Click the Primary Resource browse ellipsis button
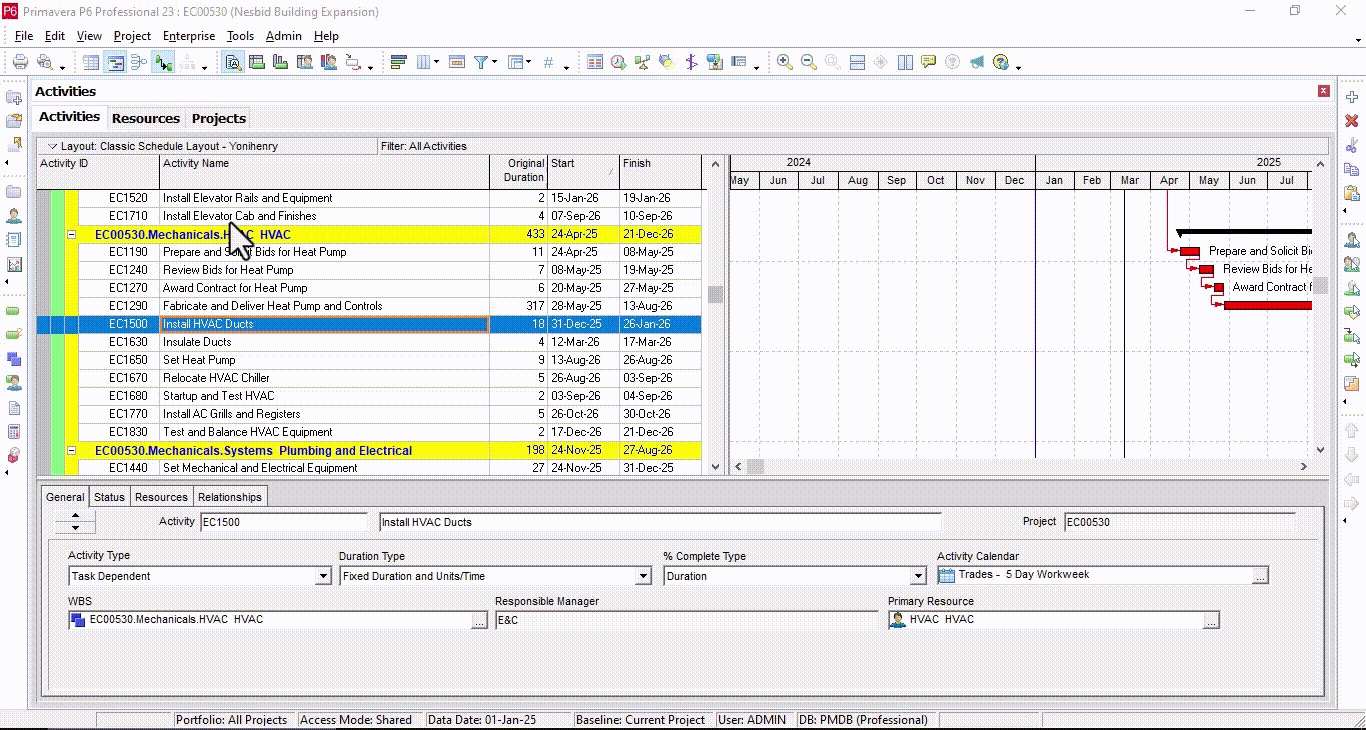Image resolution: width=1366 pixels, height=730 pixels. pyautogui.click(x=1211, y=620)
